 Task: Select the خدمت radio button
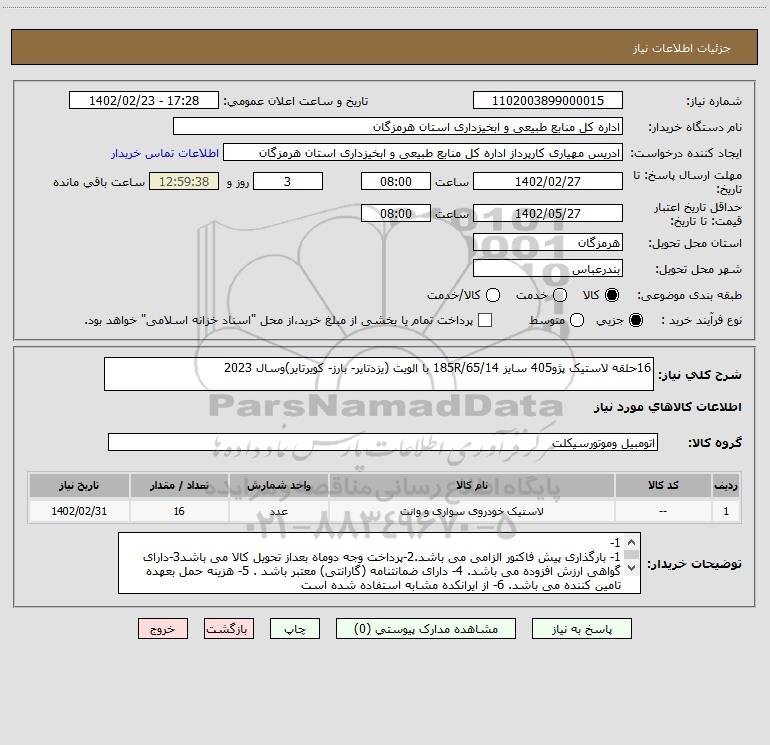pyautogui.click(x=560, y=295)
